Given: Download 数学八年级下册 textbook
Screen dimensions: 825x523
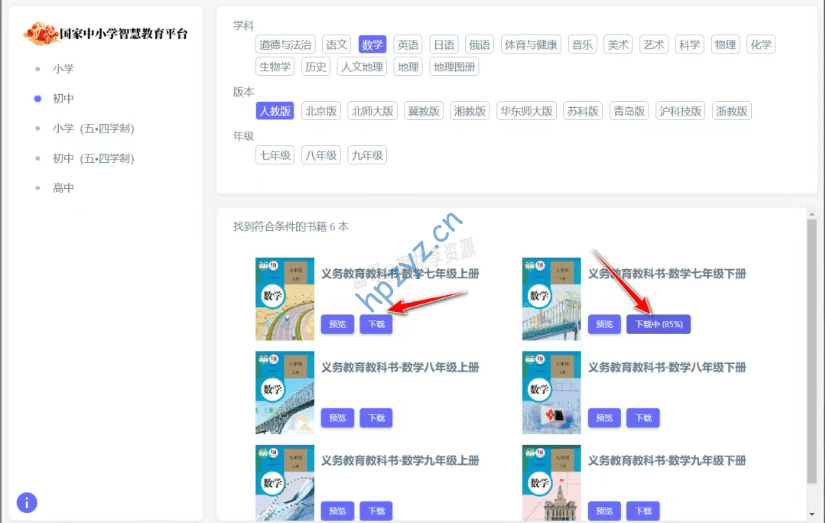Looking at the screenshot, I should click(x=643, y=418).
